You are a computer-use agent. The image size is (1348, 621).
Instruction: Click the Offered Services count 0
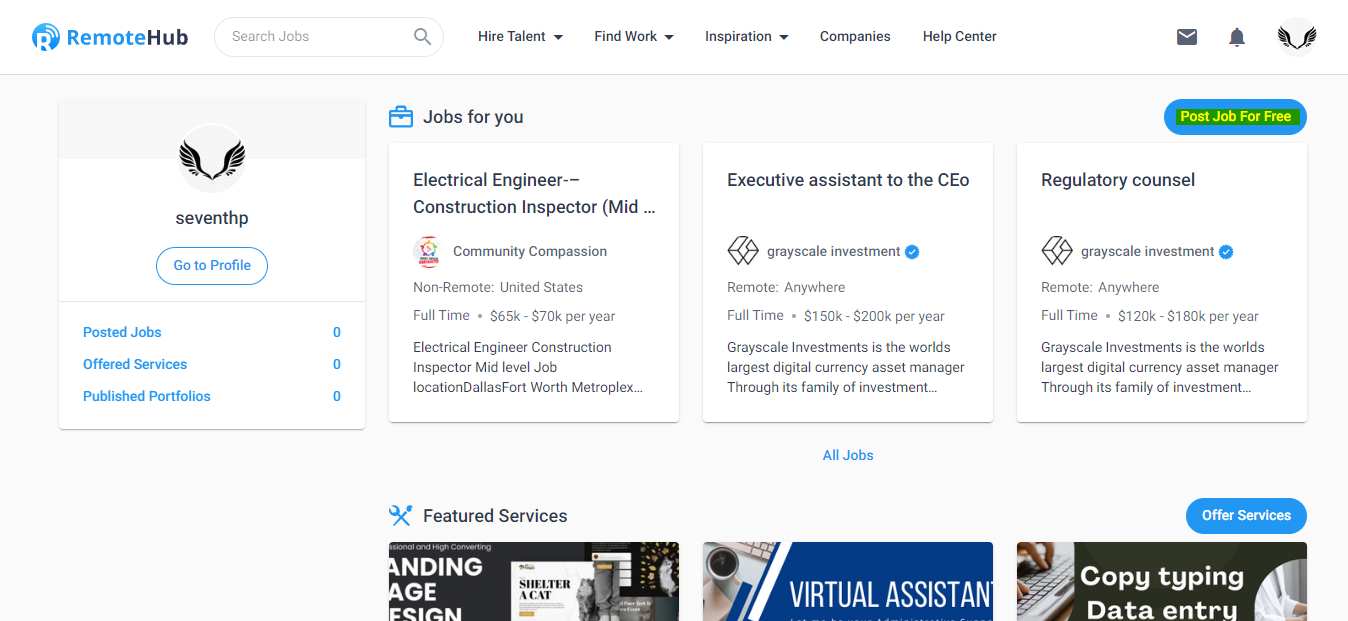coord(337,364)
